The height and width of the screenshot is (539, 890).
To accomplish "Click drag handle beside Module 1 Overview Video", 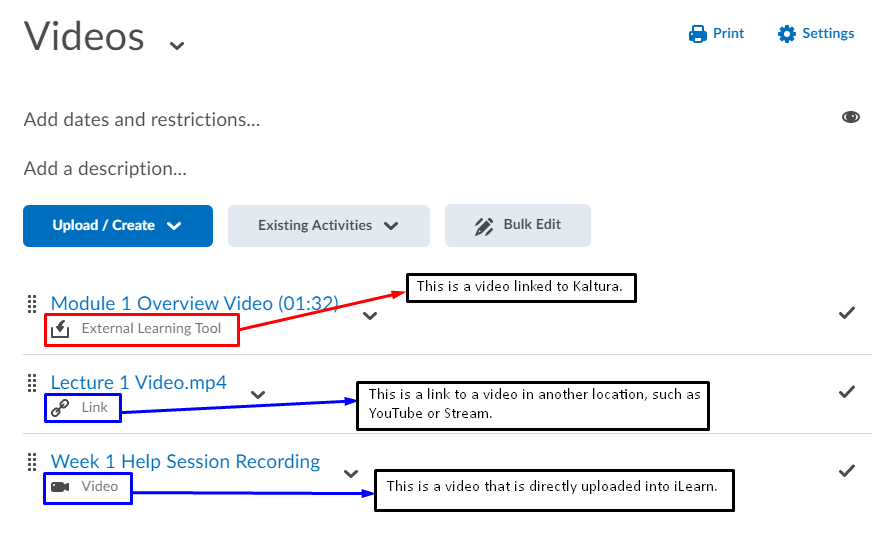I will click(x=31, y=303).
